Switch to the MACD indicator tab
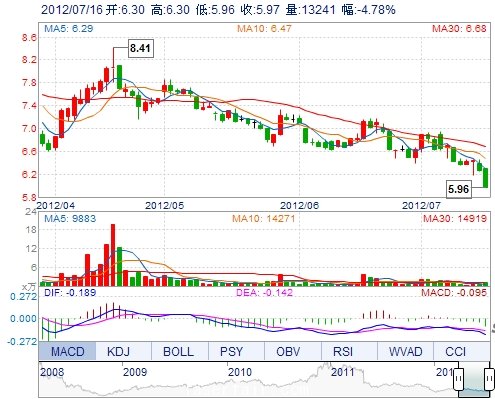This screenshot has width=495, height=399. 67,352
